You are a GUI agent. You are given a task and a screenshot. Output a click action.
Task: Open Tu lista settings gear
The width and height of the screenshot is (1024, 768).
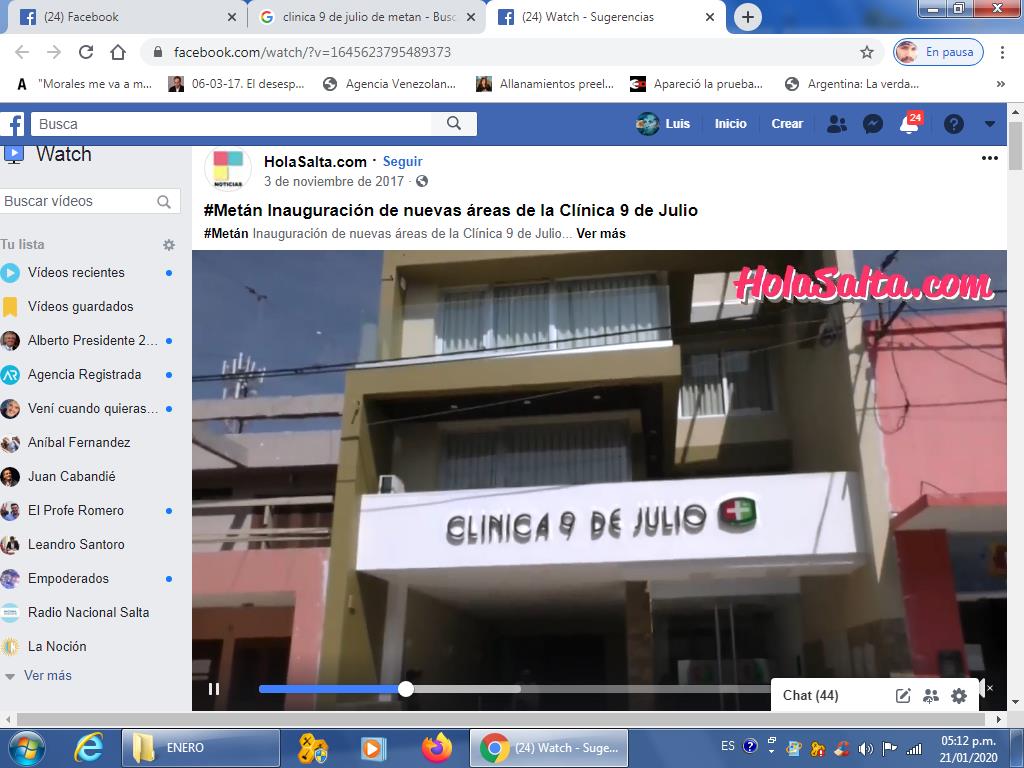168,245
